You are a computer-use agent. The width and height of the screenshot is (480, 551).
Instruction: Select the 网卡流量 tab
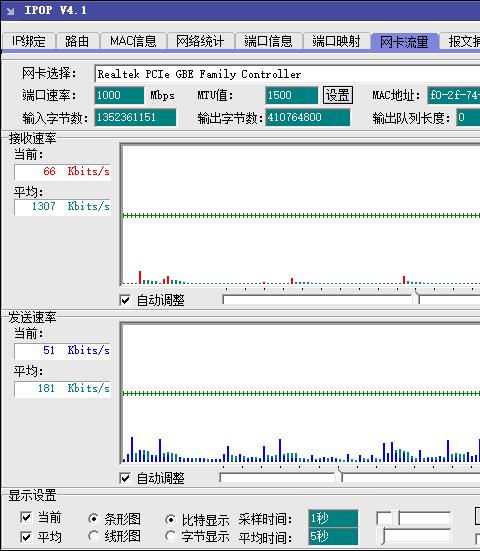(404, 41)
